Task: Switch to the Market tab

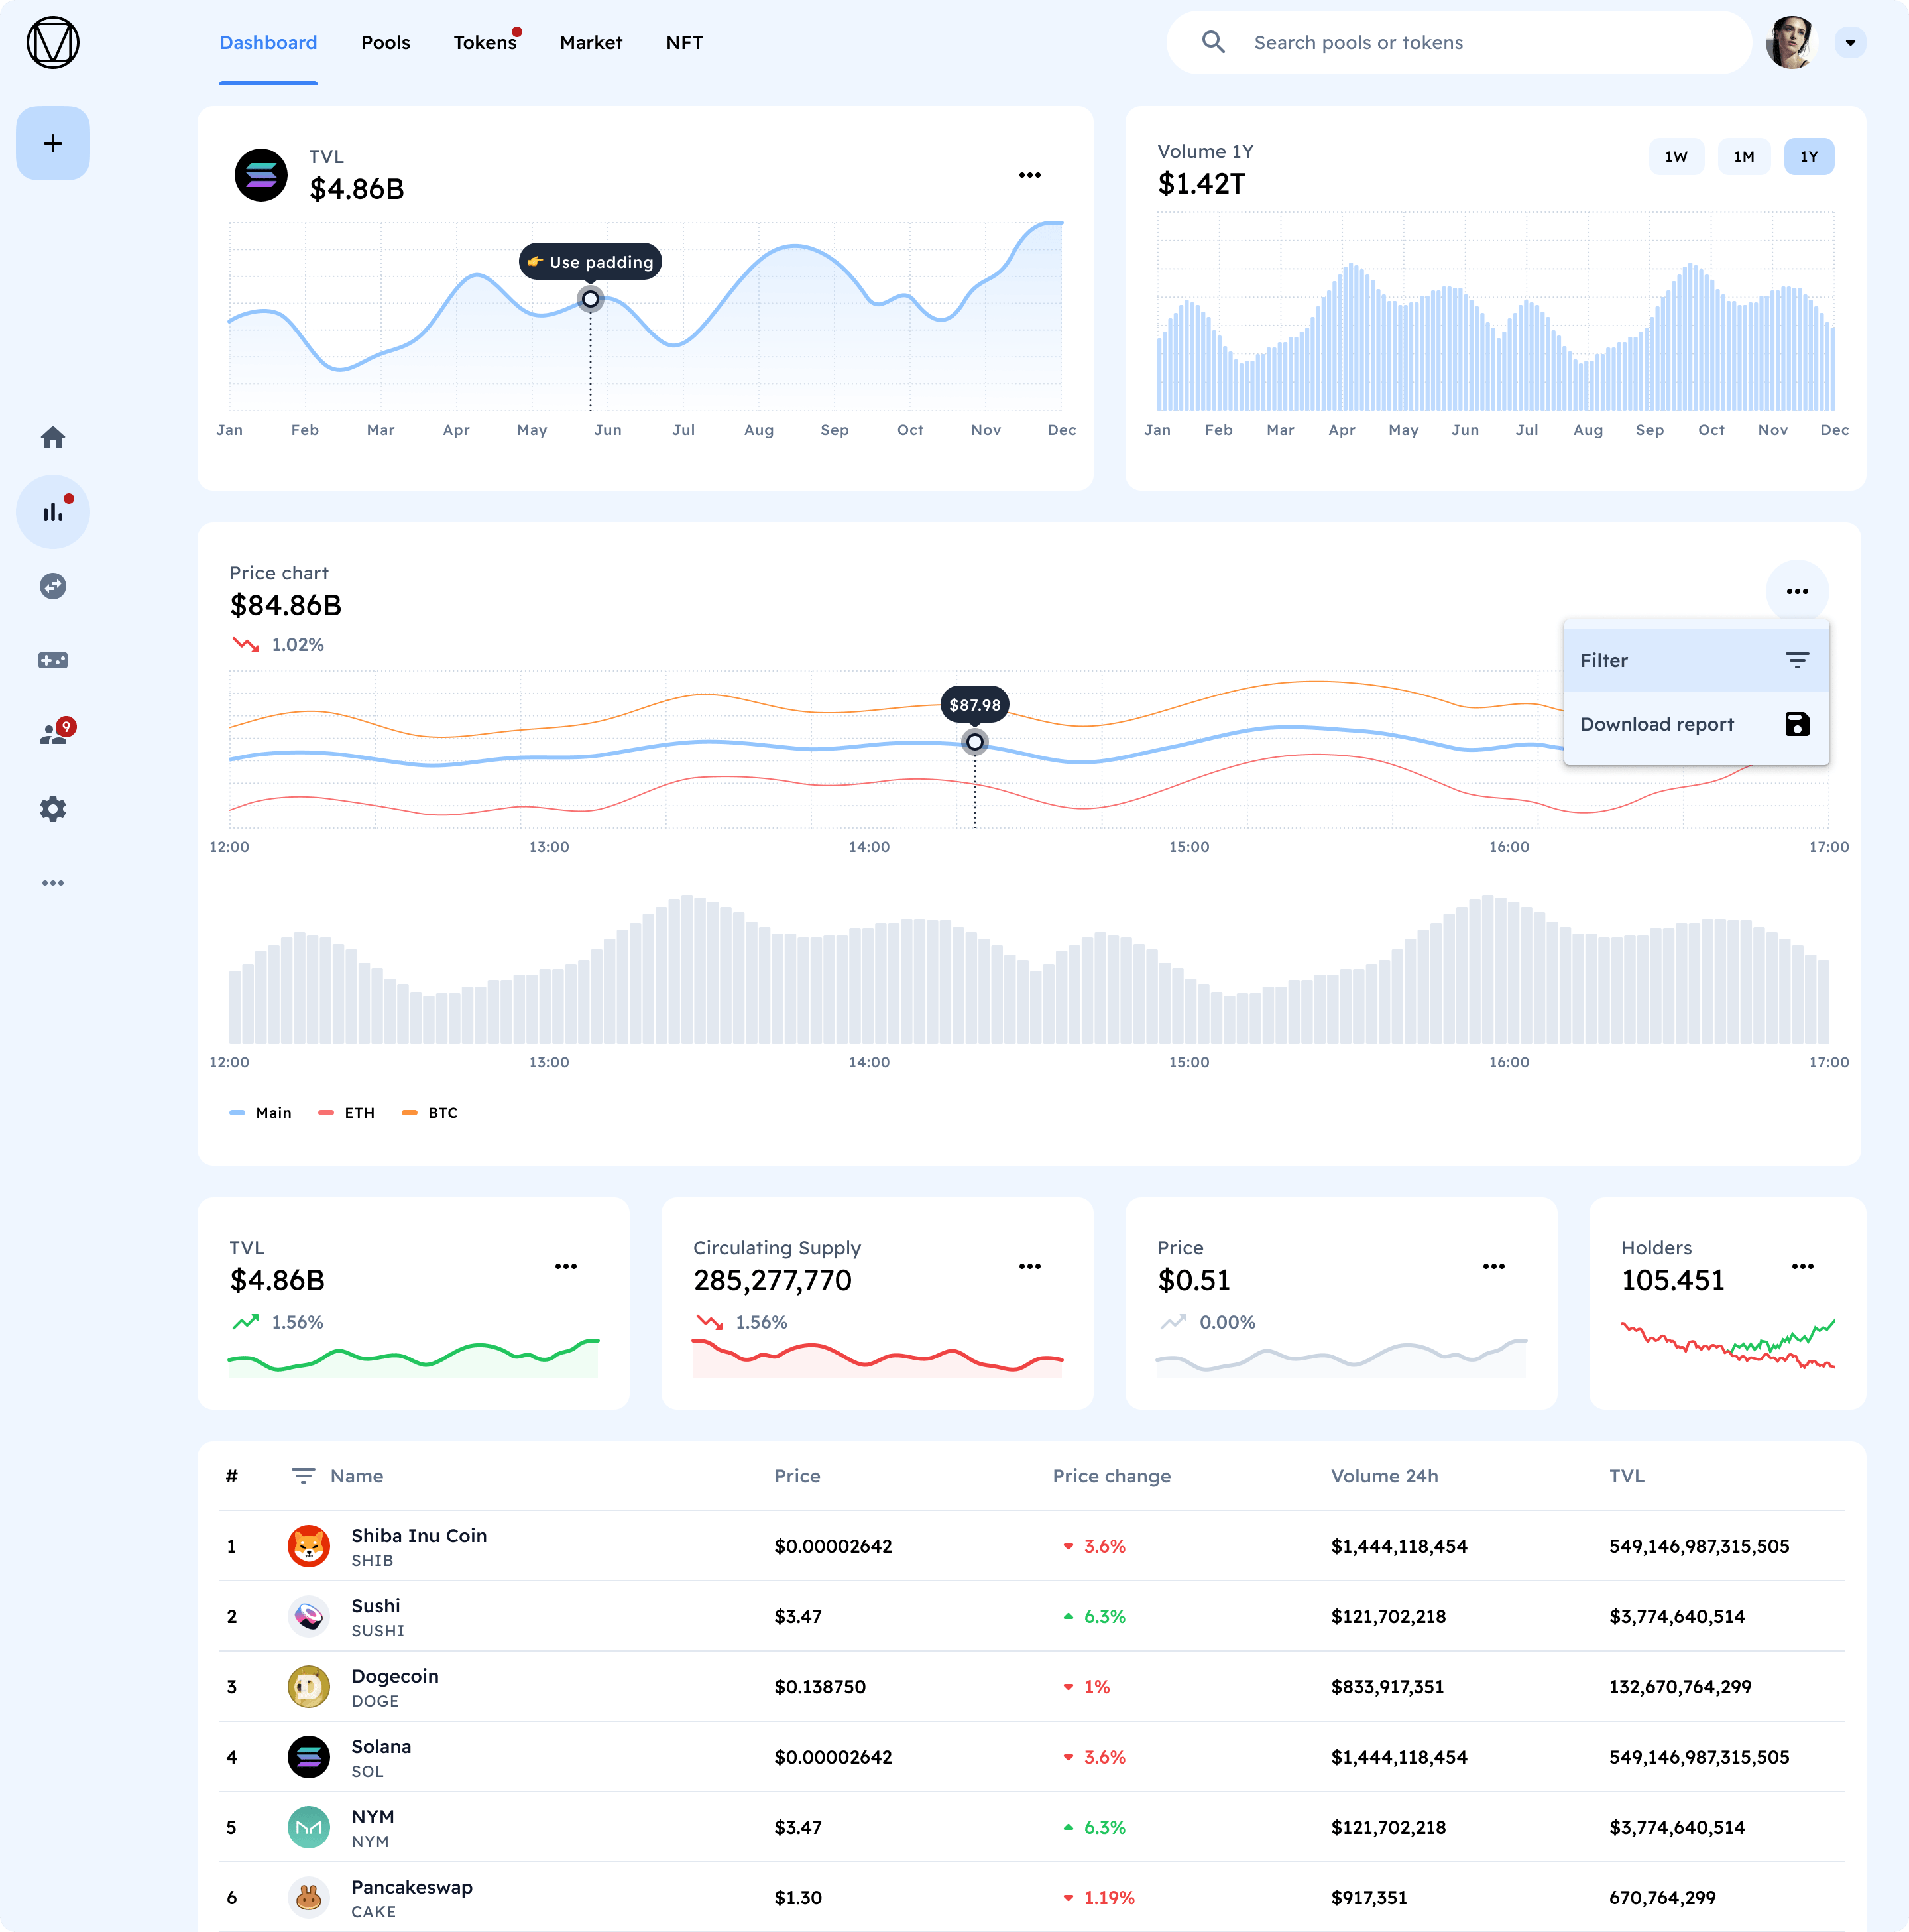Action: [591, 42]
